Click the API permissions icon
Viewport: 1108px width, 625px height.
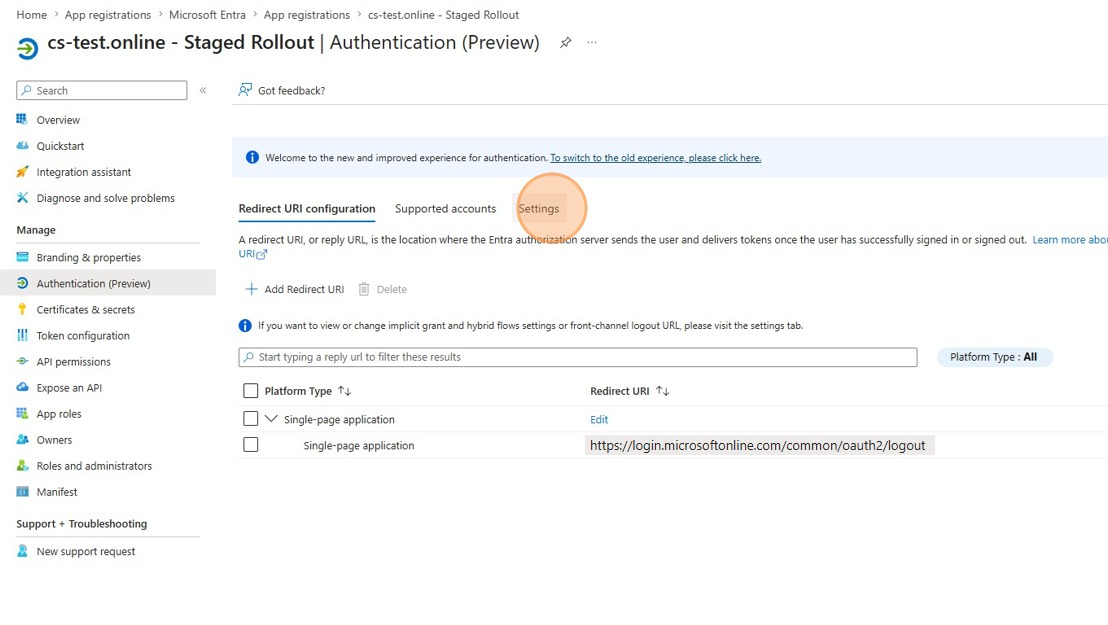pyautogui.click(x=22, y=361)
